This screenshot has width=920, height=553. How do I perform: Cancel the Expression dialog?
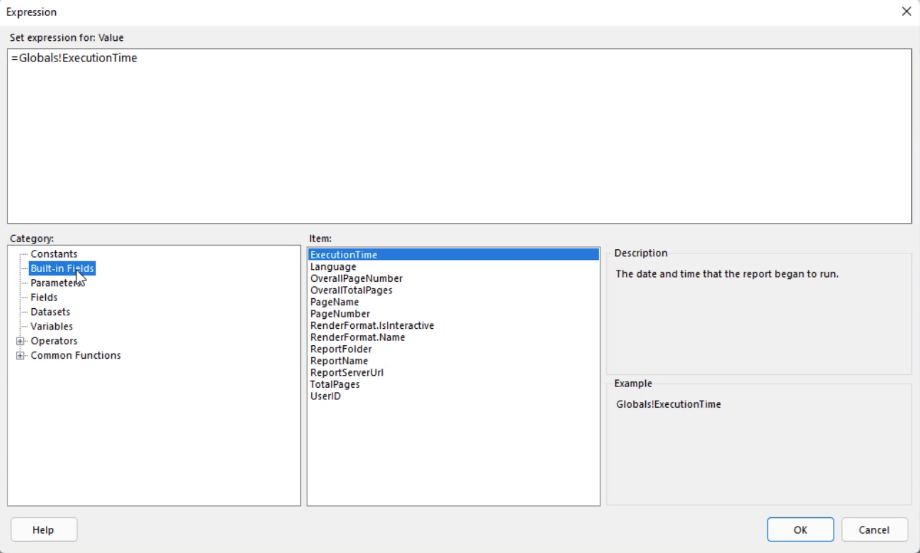874,530
